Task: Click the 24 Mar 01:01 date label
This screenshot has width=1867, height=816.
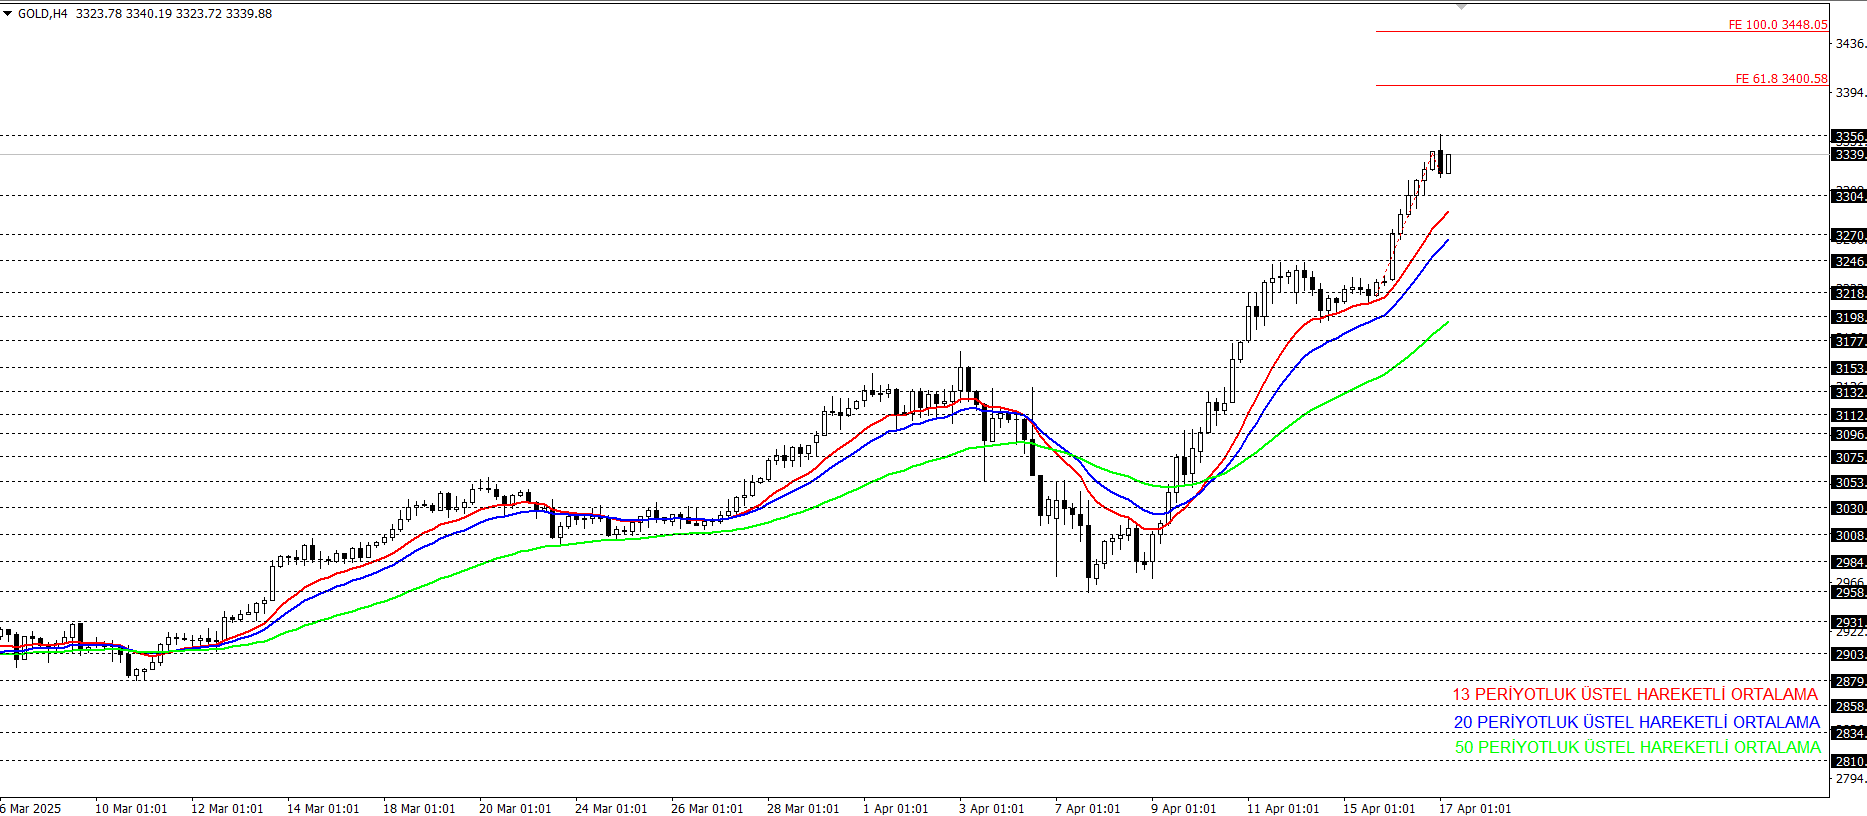Action: click(x=611, y=808)
